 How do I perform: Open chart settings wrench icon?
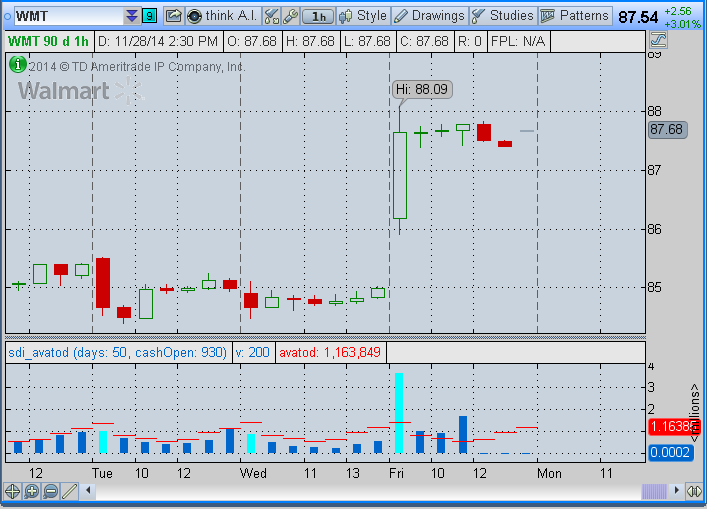coord(290,17)
